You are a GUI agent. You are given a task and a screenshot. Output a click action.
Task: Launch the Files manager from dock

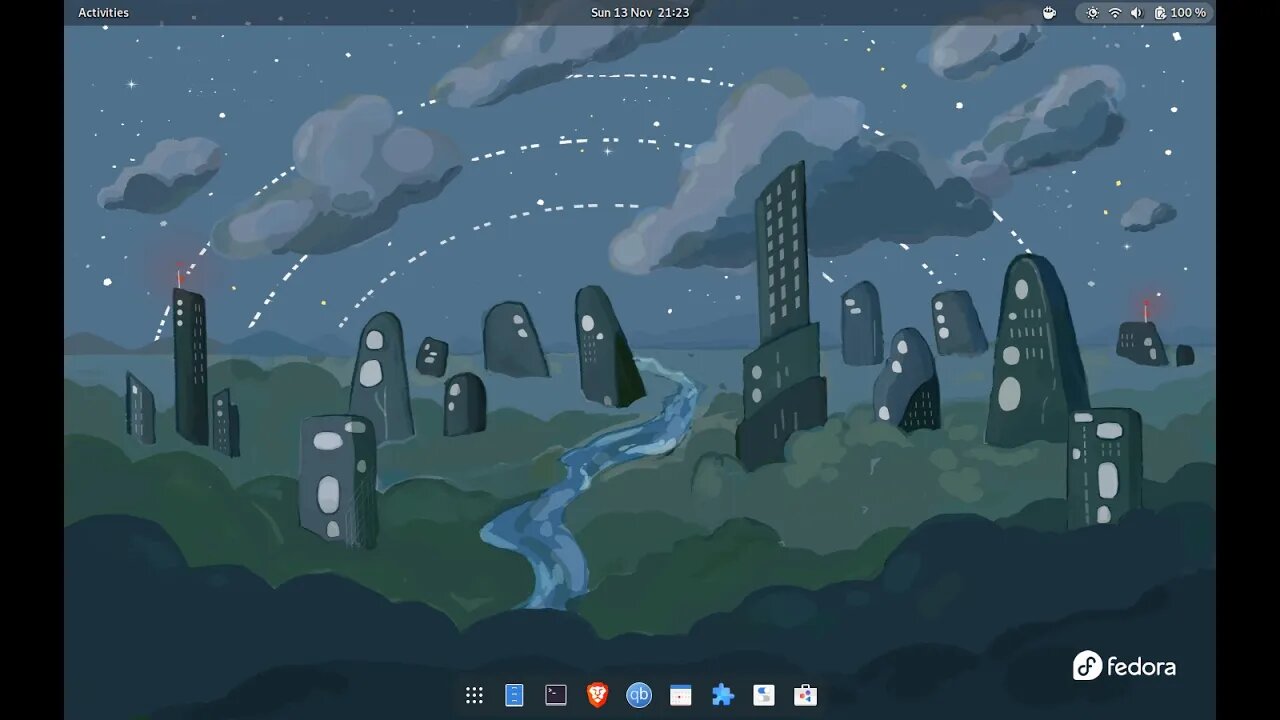(x=514, y=695)
